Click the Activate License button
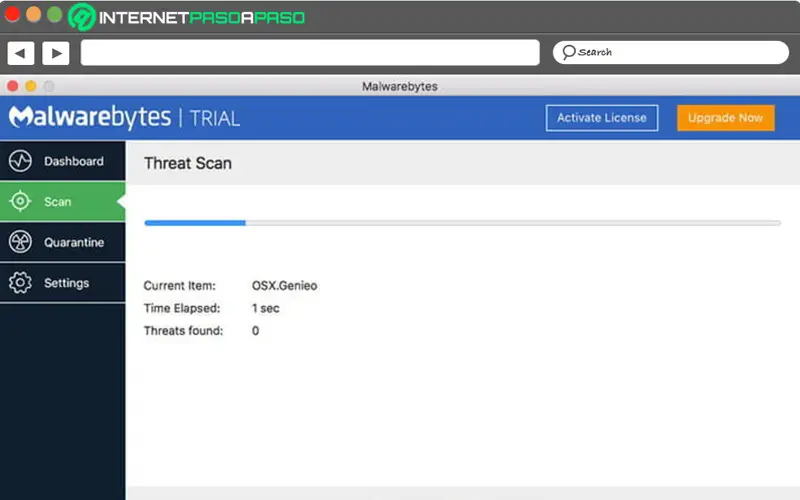The height and width of the screenshot is (500, 800). click(602, 118)
